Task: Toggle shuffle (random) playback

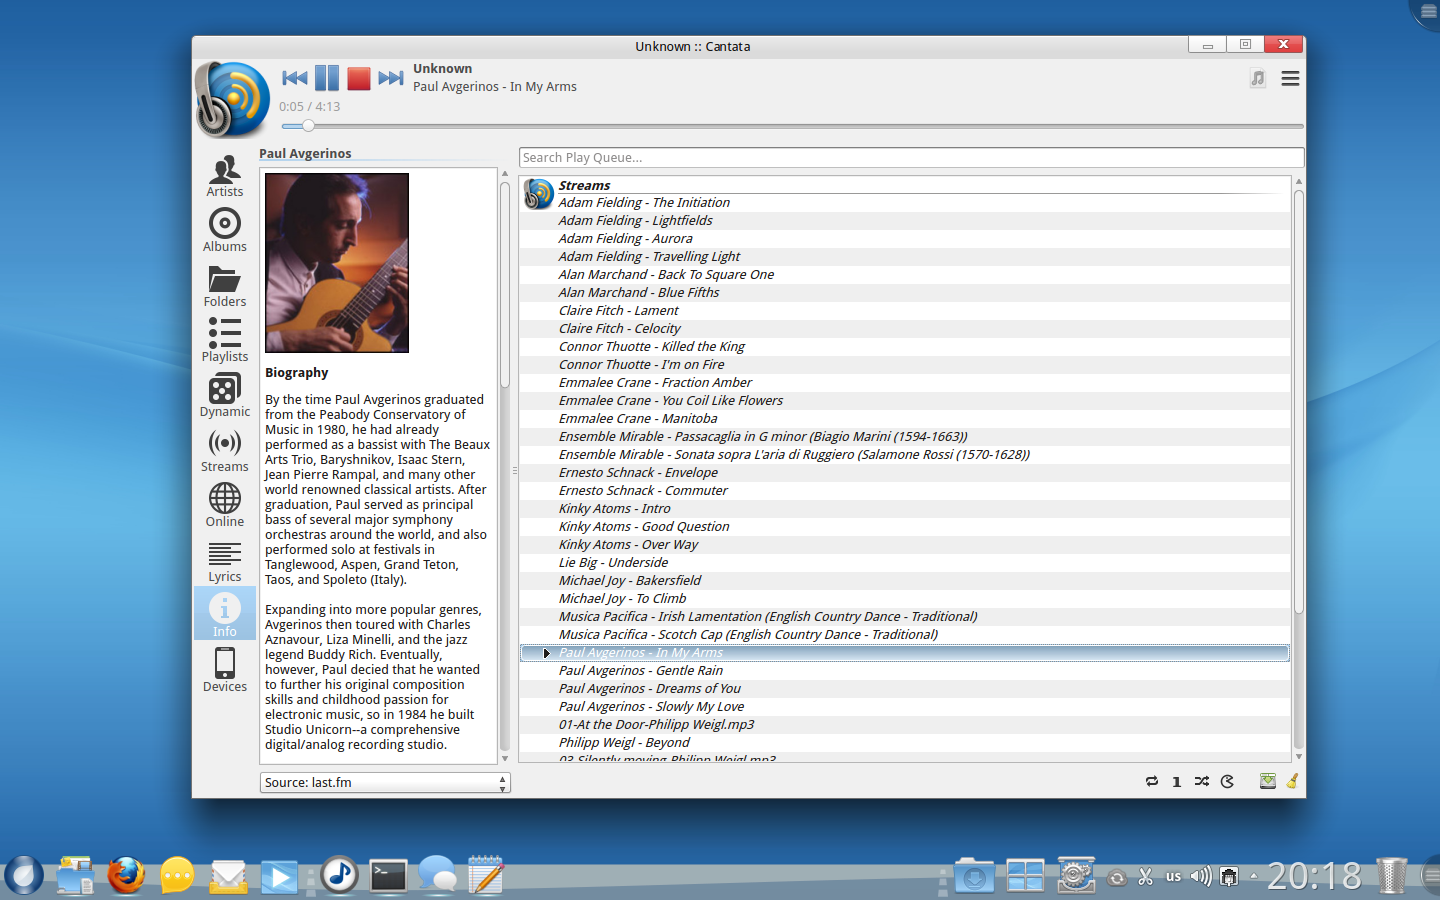Action: tap(1202, 781)
